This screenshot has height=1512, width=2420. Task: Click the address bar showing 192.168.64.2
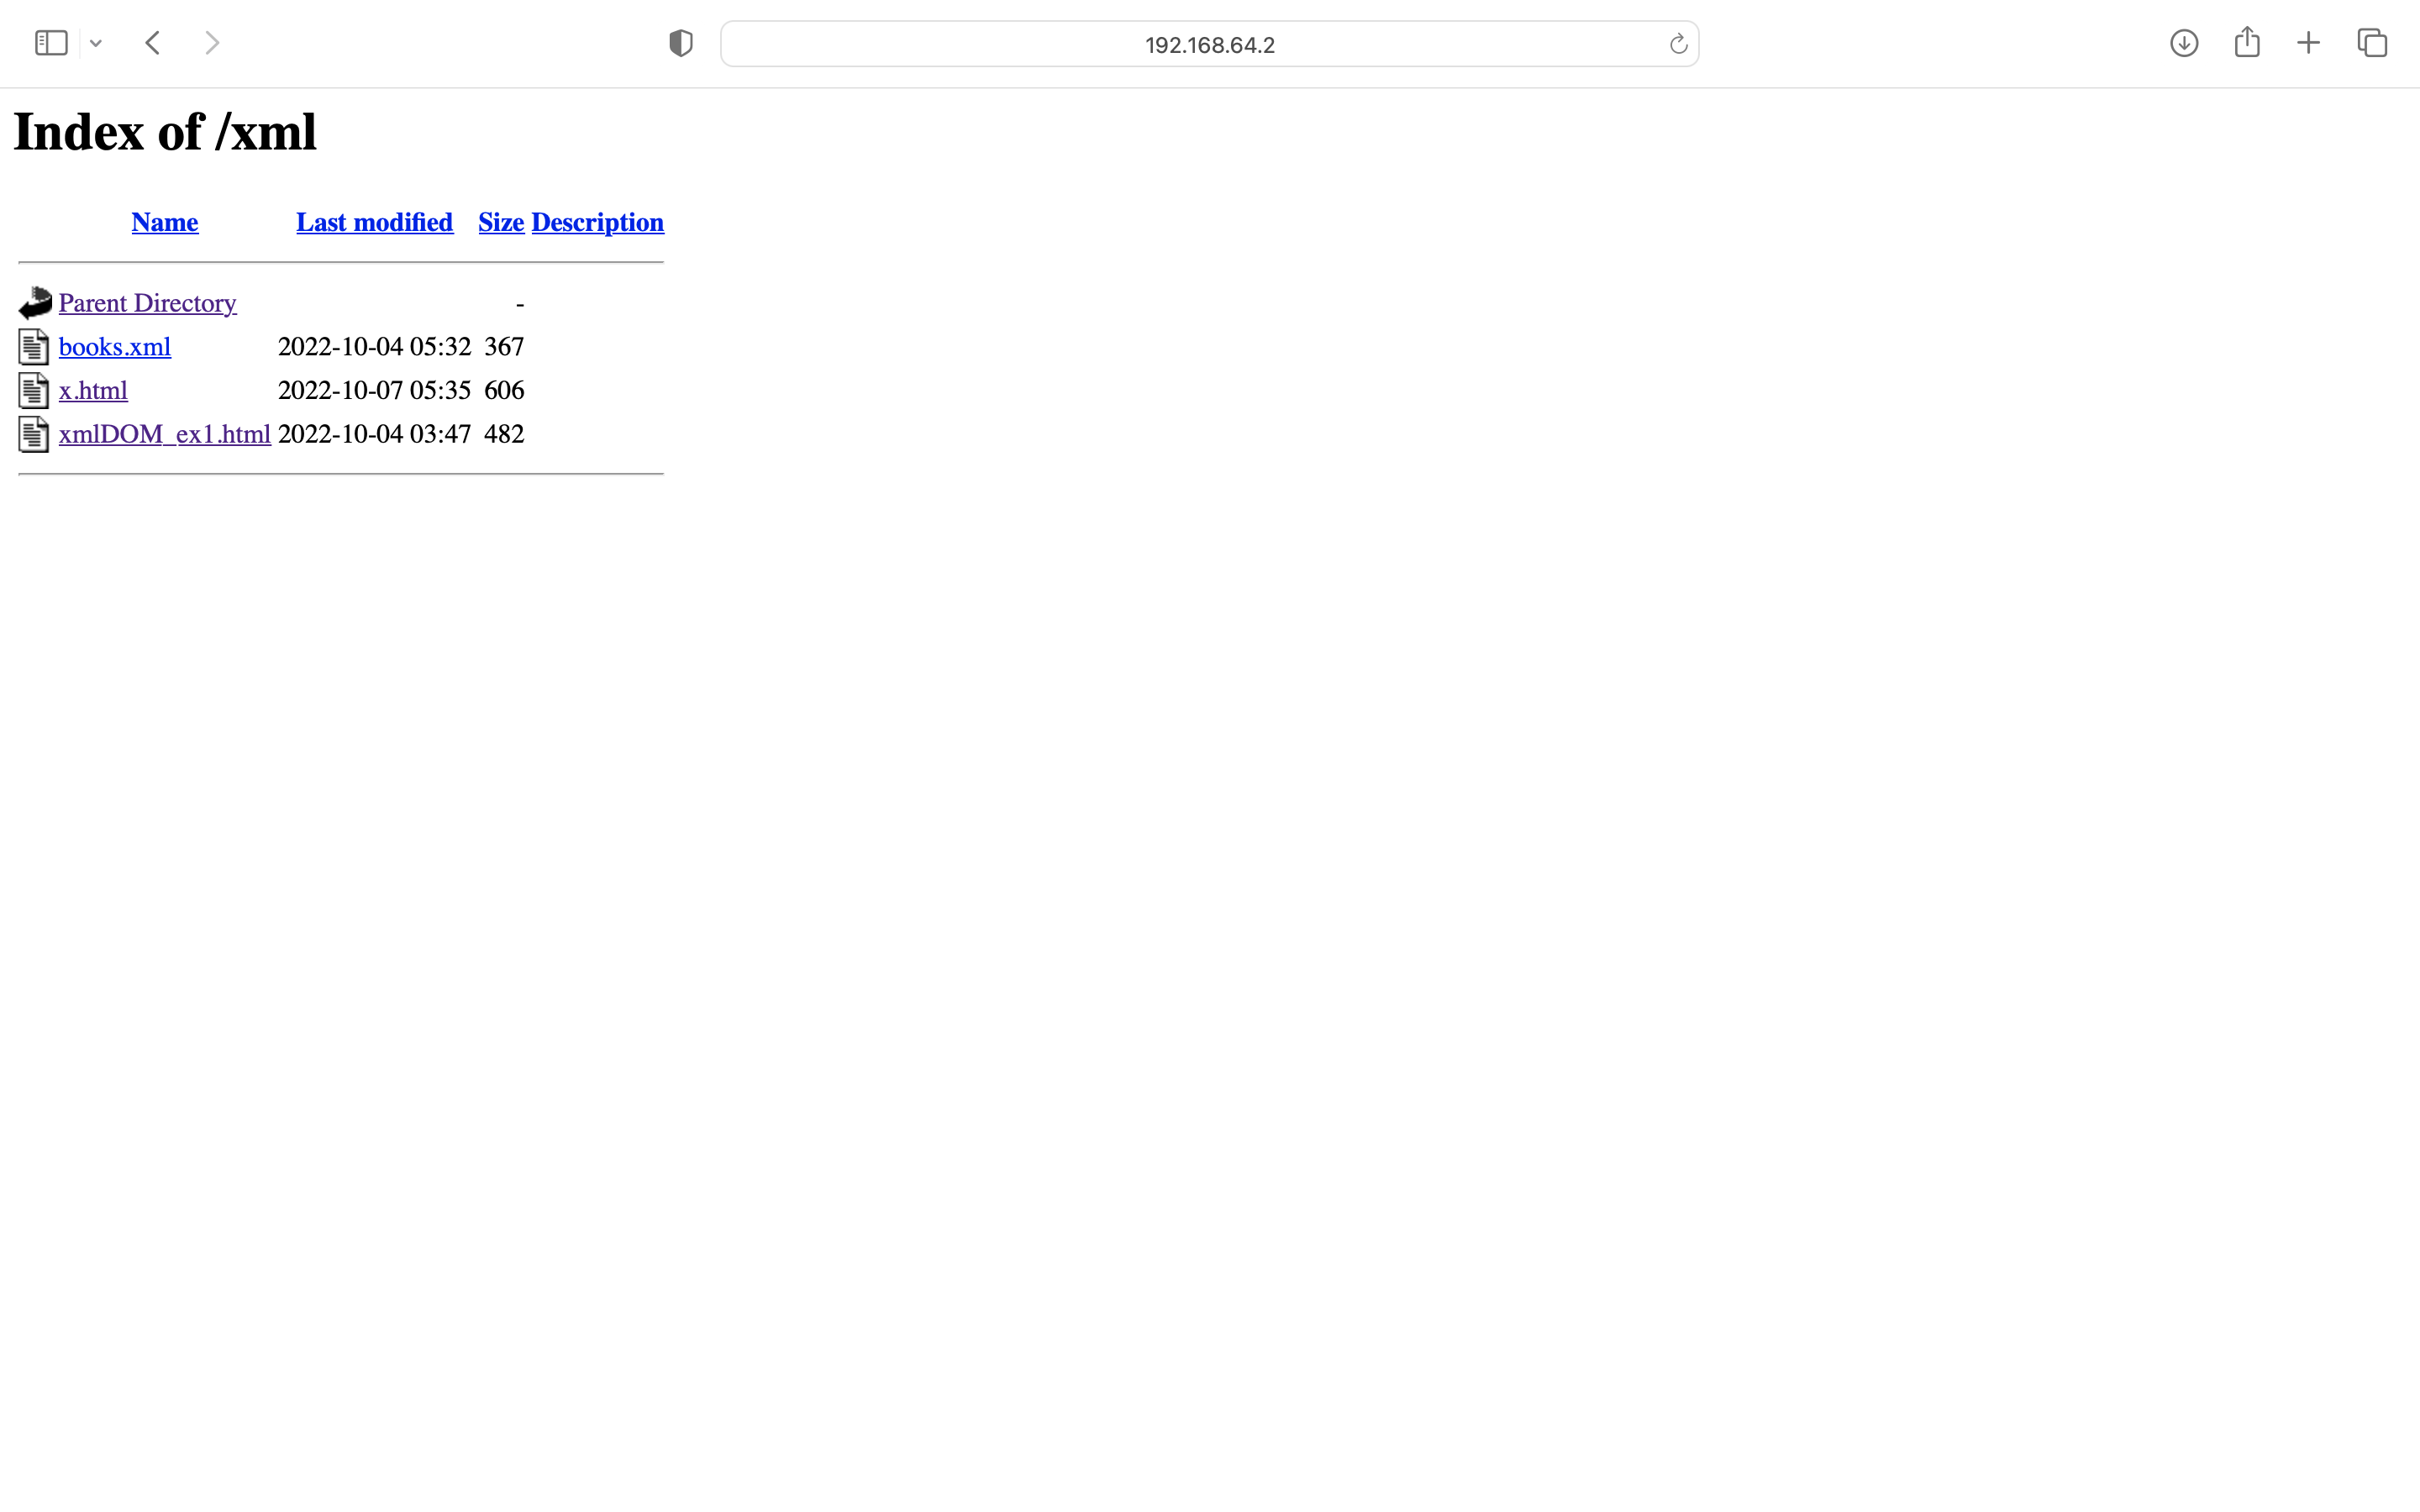tap(1208, 45)
